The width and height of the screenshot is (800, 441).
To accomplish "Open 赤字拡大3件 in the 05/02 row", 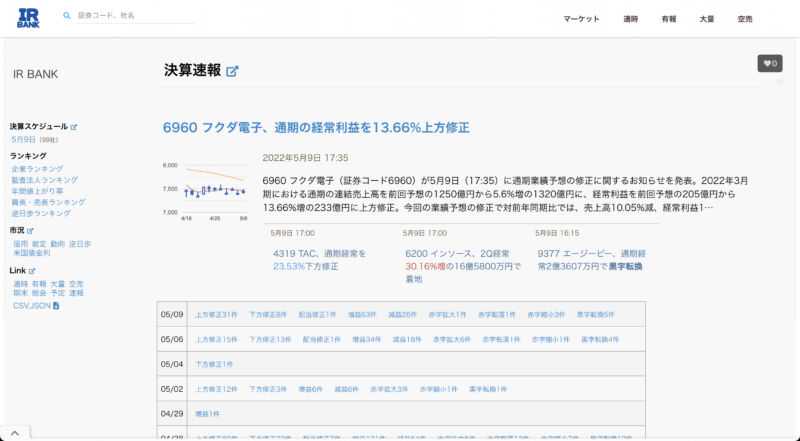I will coord(389,389).
